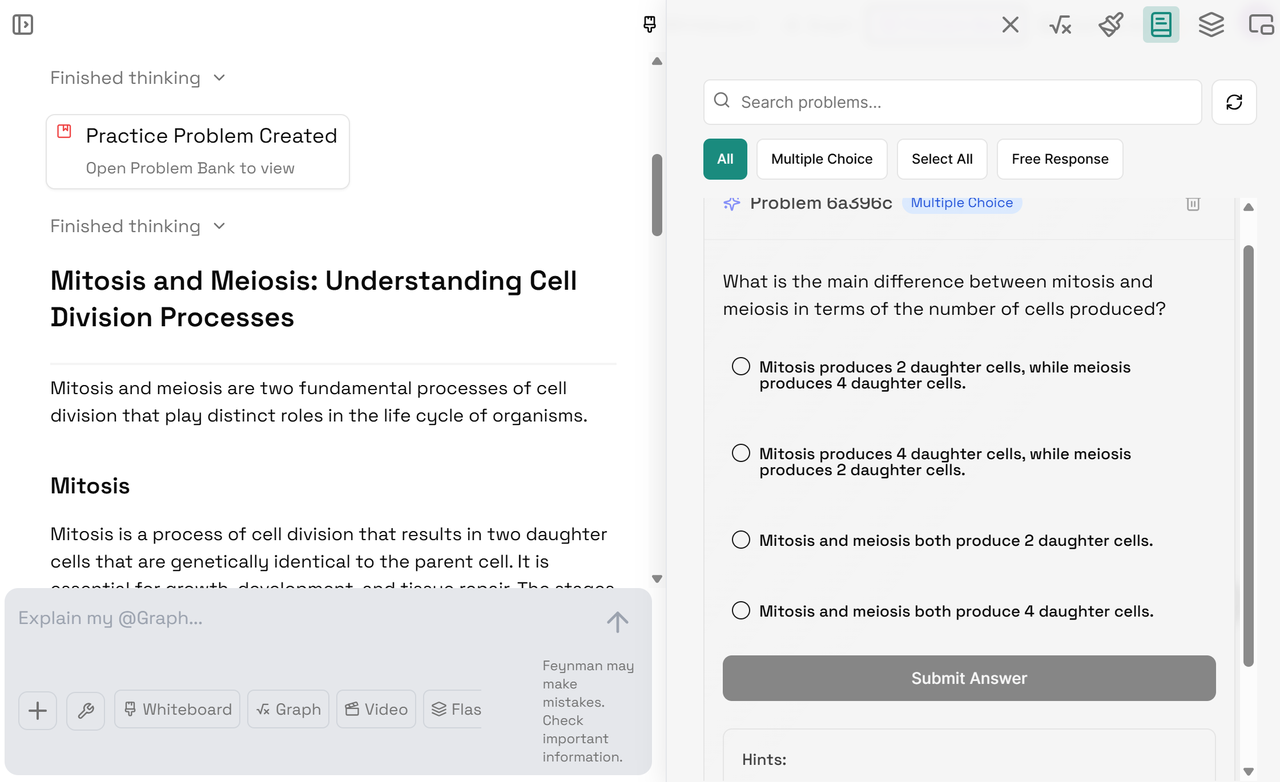Image resolution: width=1280 pixels, height=782 pixels.
Task: Expand the second 'Finished thinking' section
Action: coord(138,226)
